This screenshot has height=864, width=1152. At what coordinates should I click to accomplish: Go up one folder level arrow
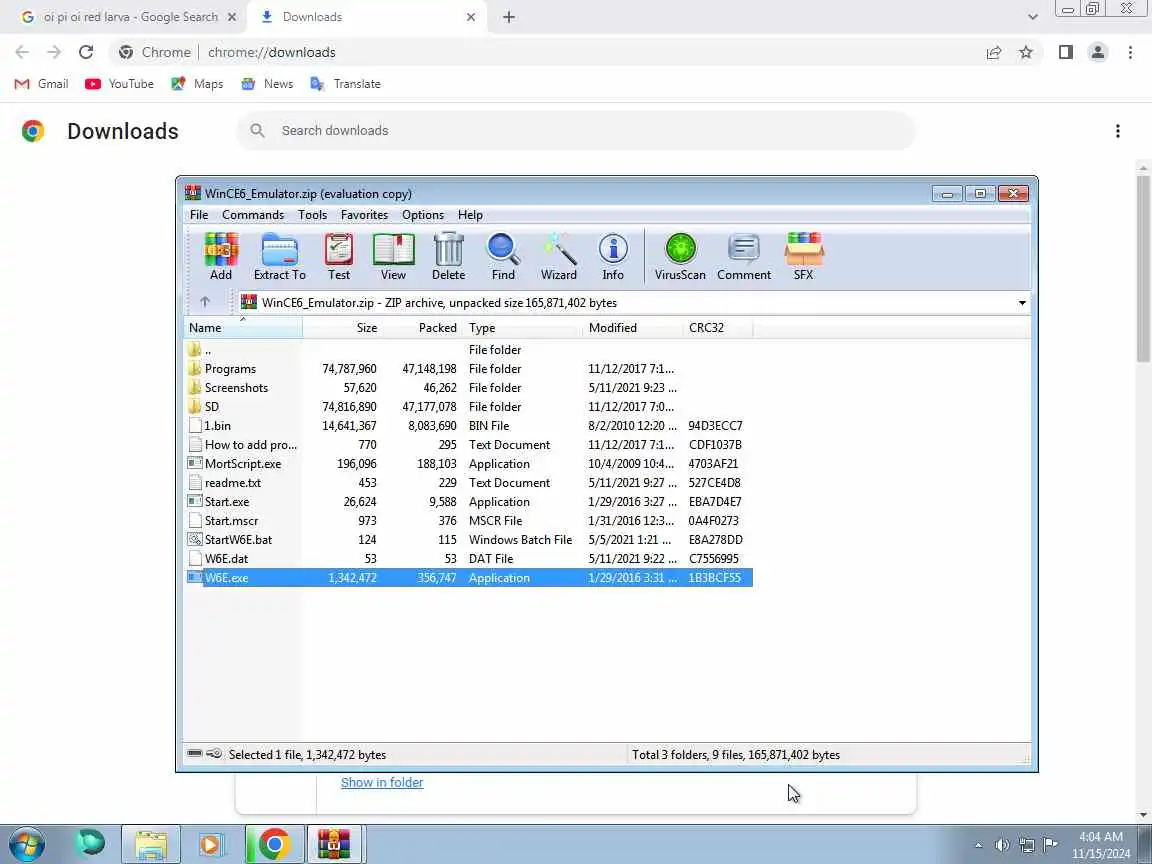(205, 302)
